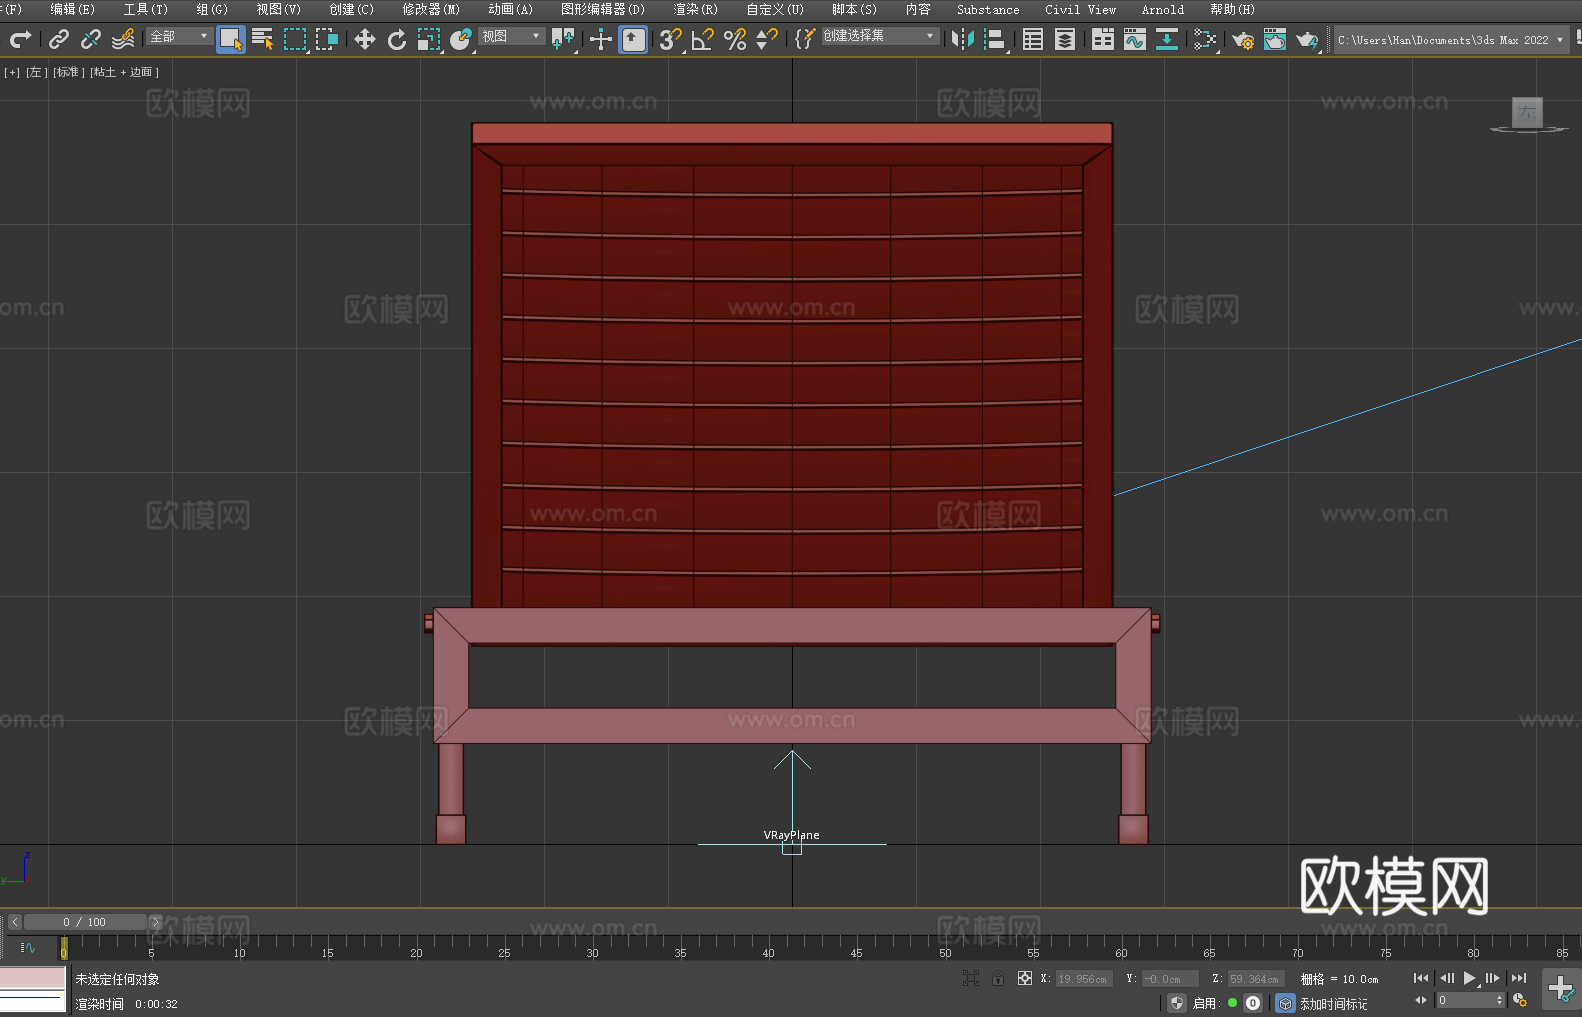The height and width of the screenshot is (1017, 1582).
Task: Step time slider back with left arrow
Action: 14,922
